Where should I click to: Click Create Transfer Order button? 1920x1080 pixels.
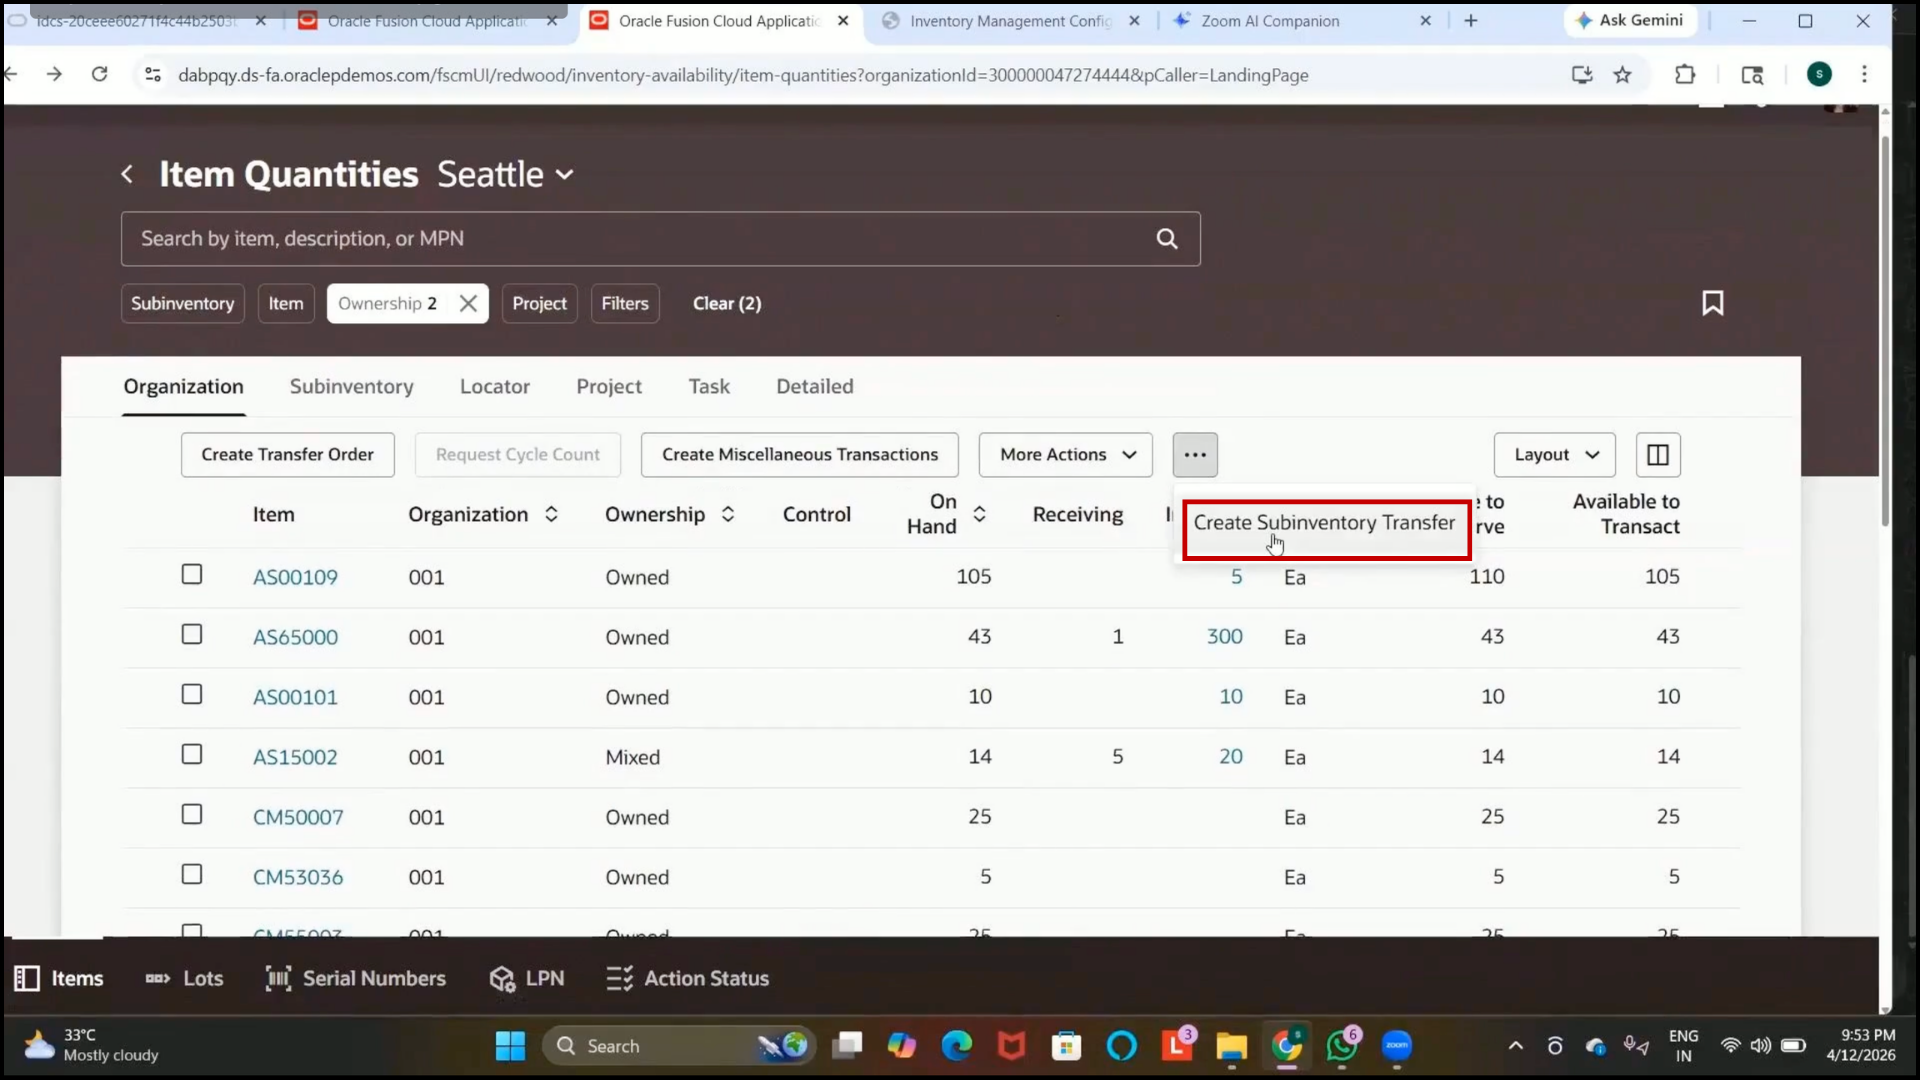point(287,455)
